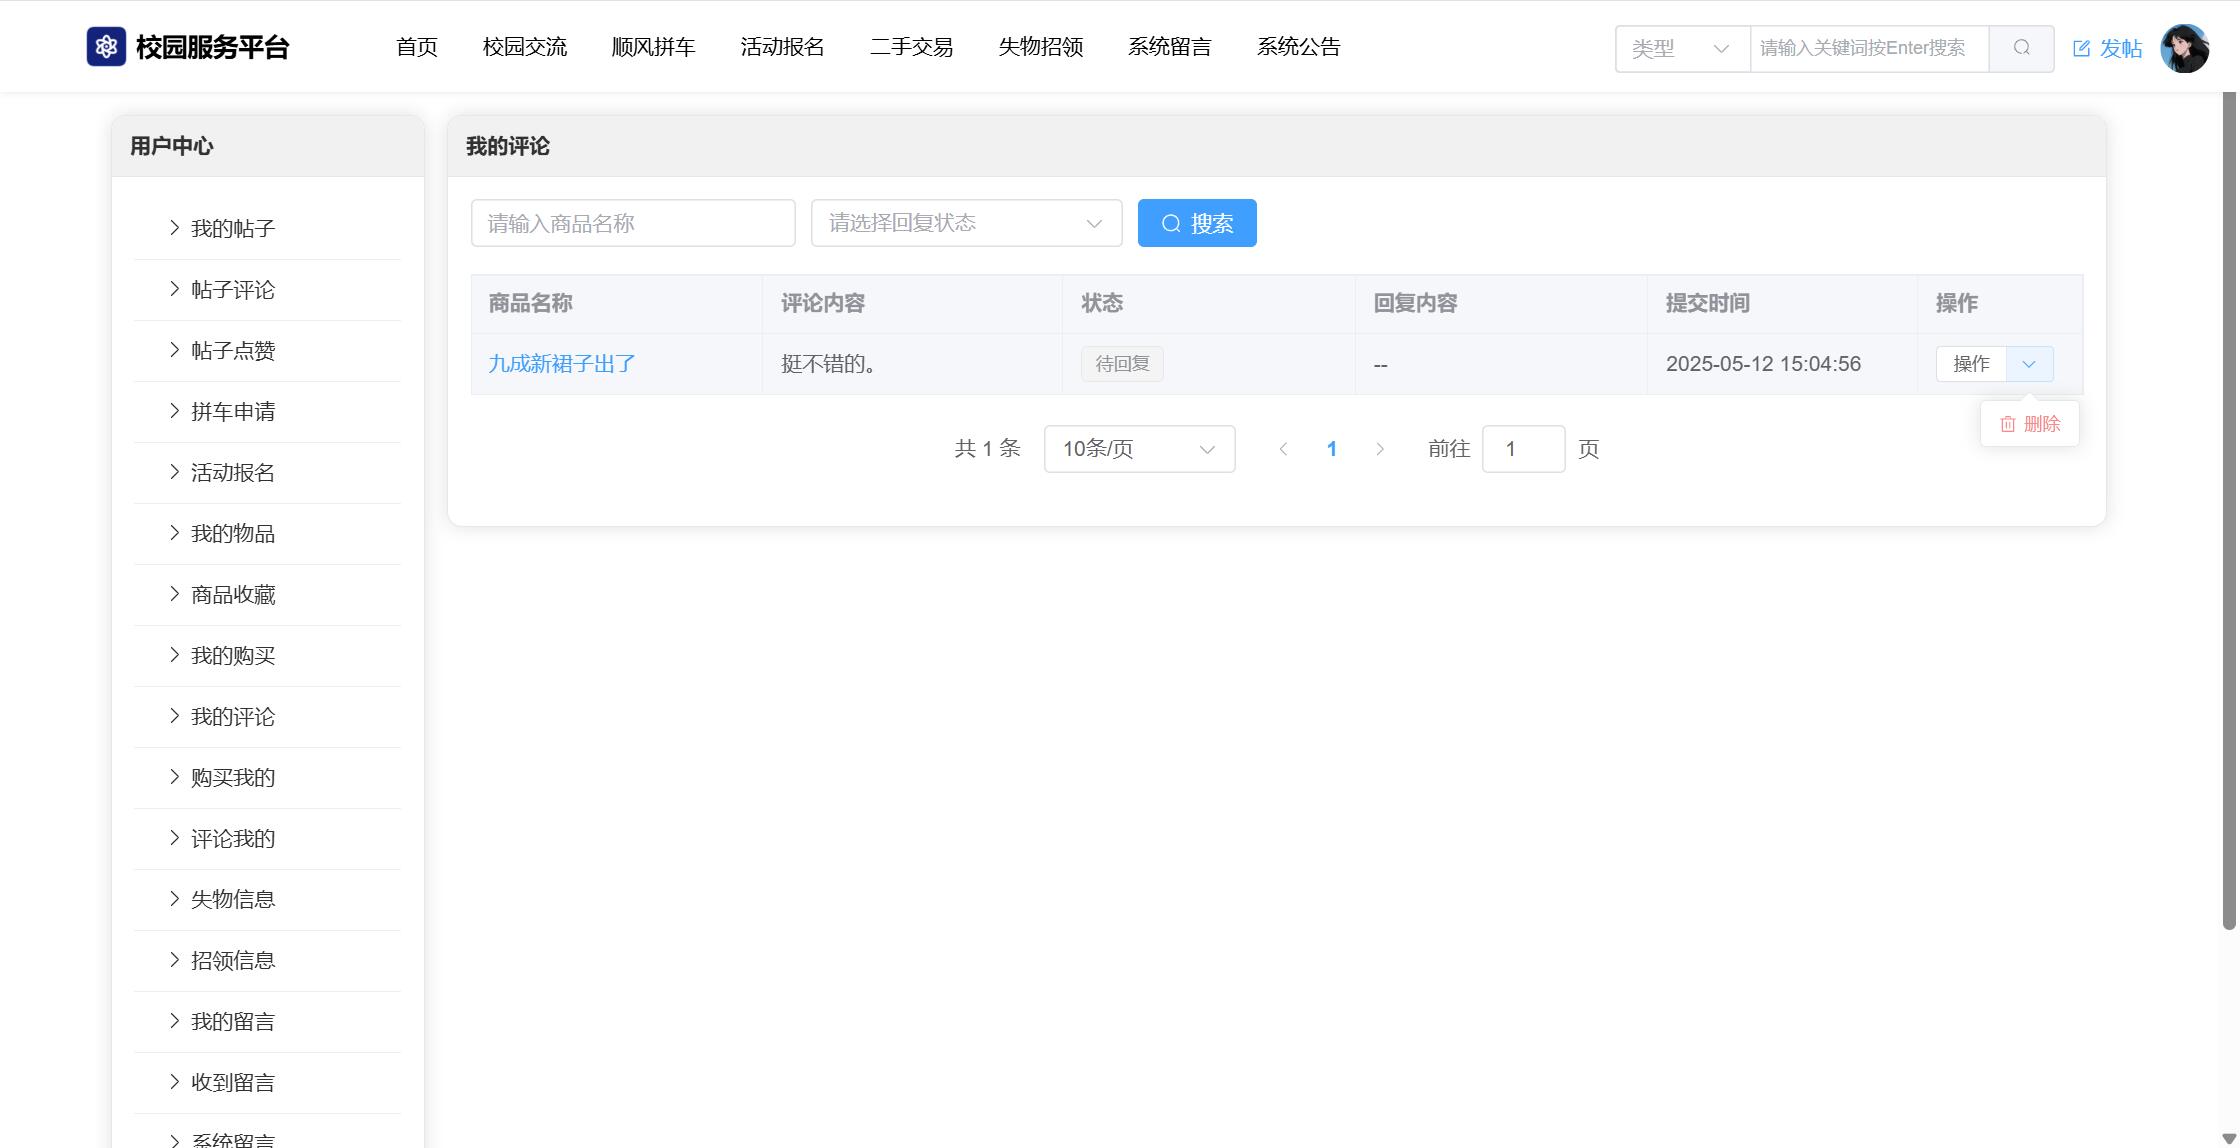
Task: Open the 类型 search category dropdown
Action: coord(1681,48)
